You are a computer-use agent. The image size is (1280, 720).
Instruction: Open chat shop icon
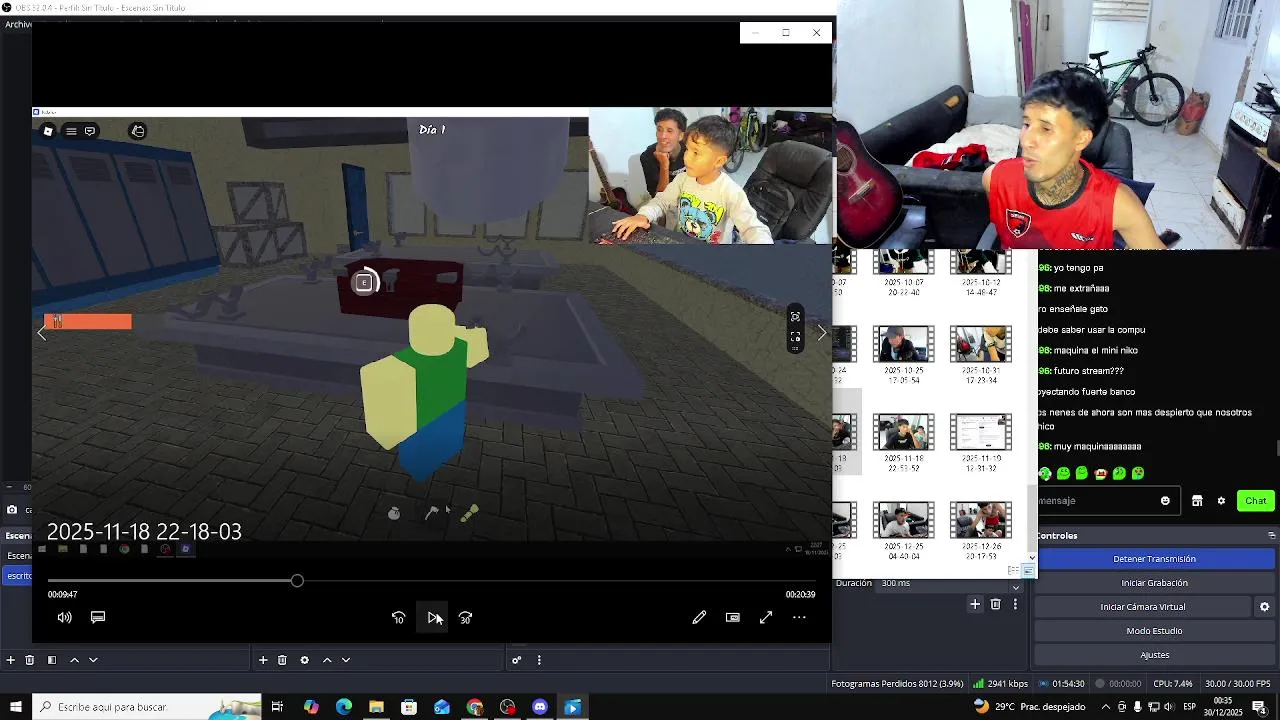[x=1197, y=501]
